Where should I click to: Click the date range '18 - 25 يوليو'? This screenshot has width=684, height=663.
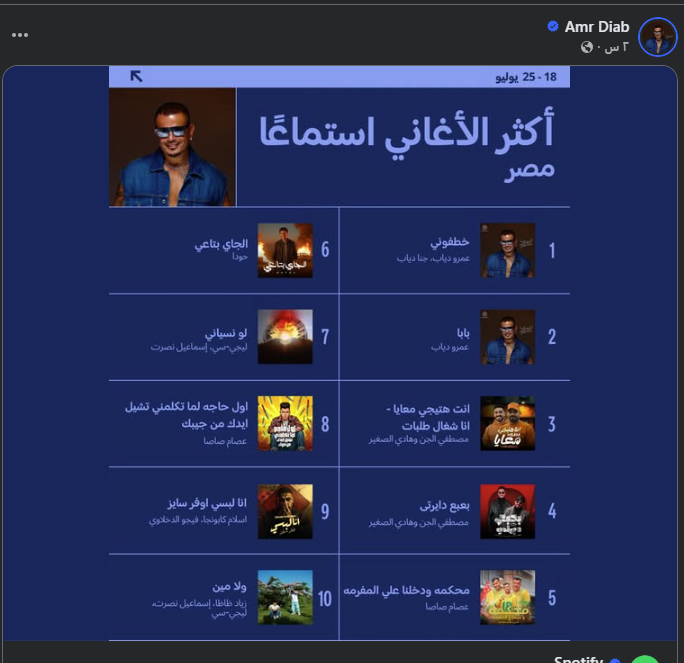coord(526,77)
